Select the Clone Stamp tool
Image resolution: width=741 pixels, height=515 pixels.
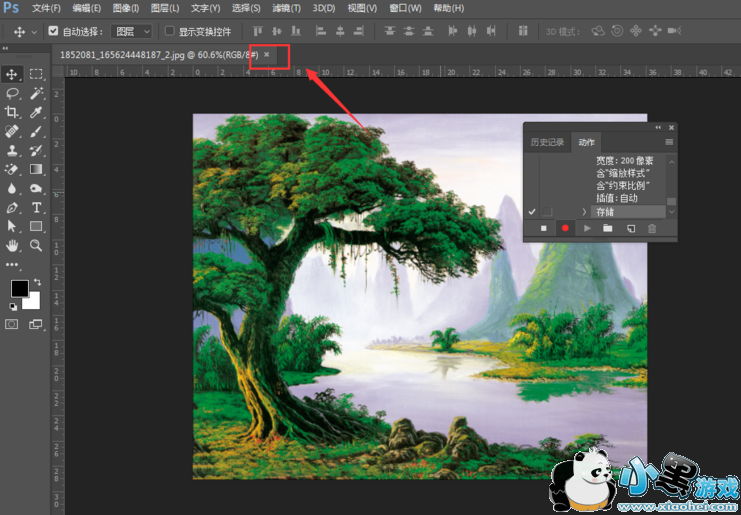[12, 150]
